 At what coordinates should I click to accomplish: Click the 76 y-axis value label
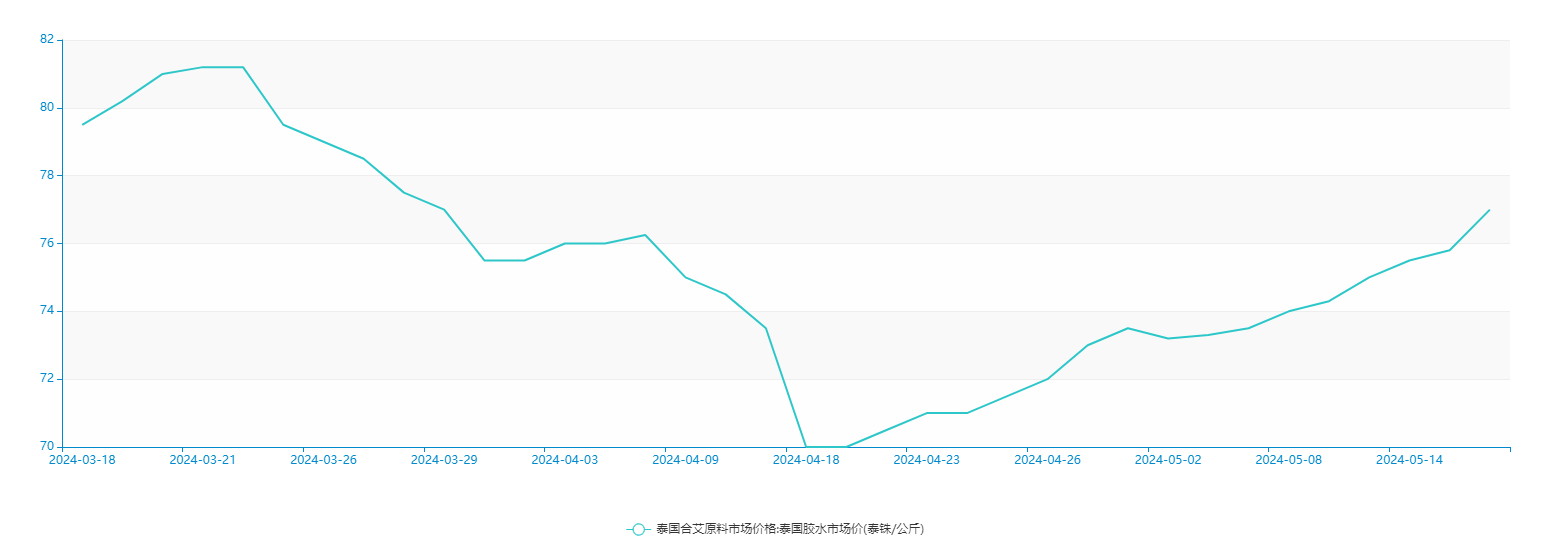[x=47, y=243]
